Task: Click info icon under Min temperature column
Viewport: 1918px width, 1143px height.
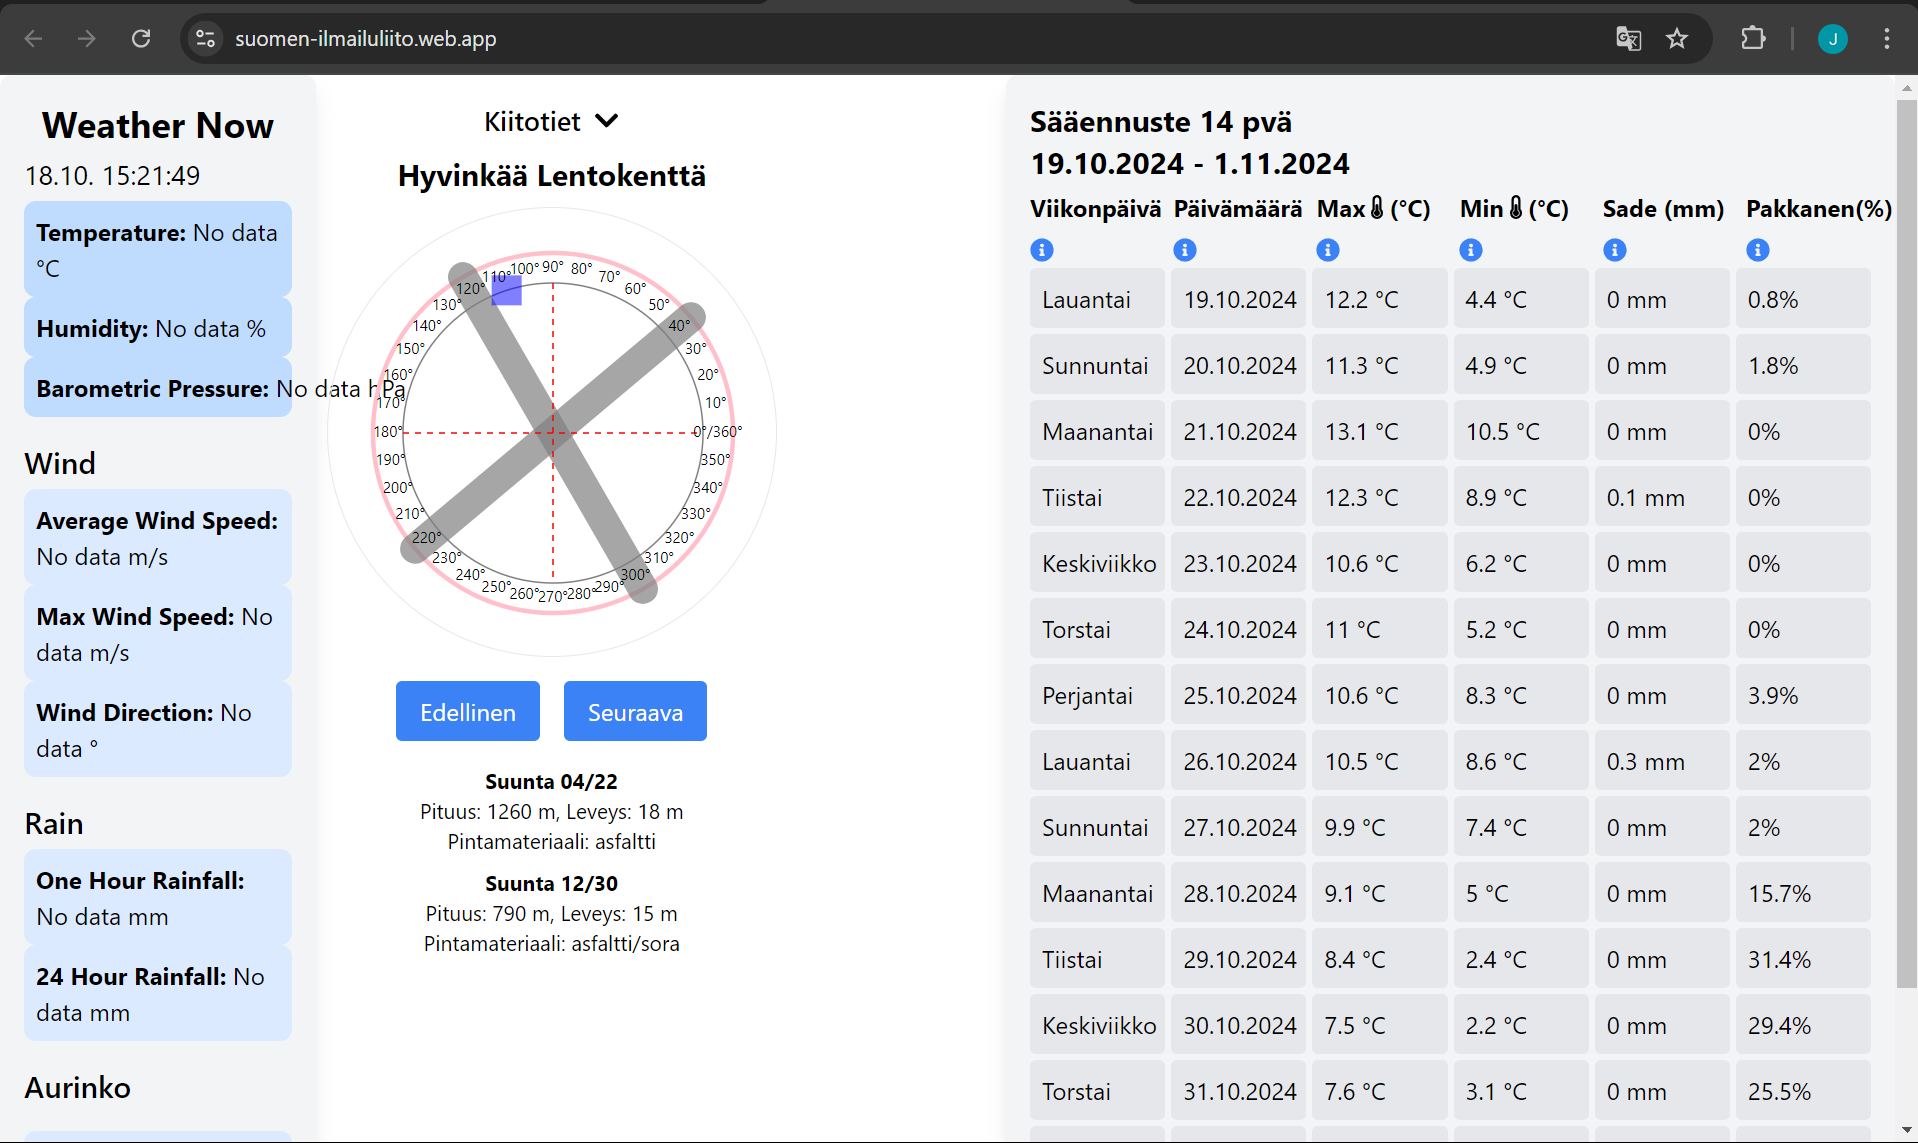Action: click(x=1470, y=250)
